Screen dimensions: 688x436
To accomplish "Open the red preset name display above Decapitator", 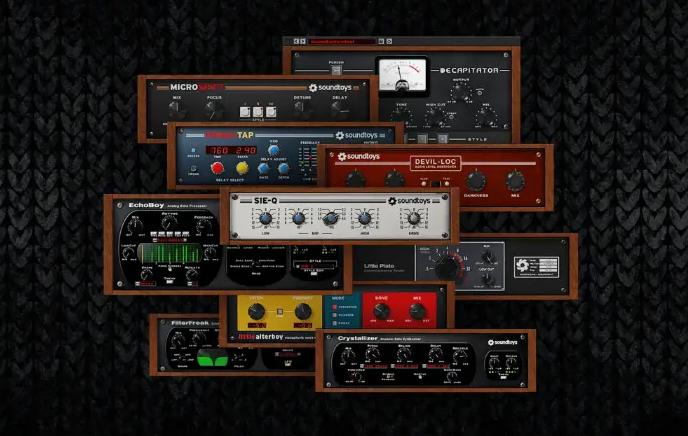I will [x=342, y=41].
